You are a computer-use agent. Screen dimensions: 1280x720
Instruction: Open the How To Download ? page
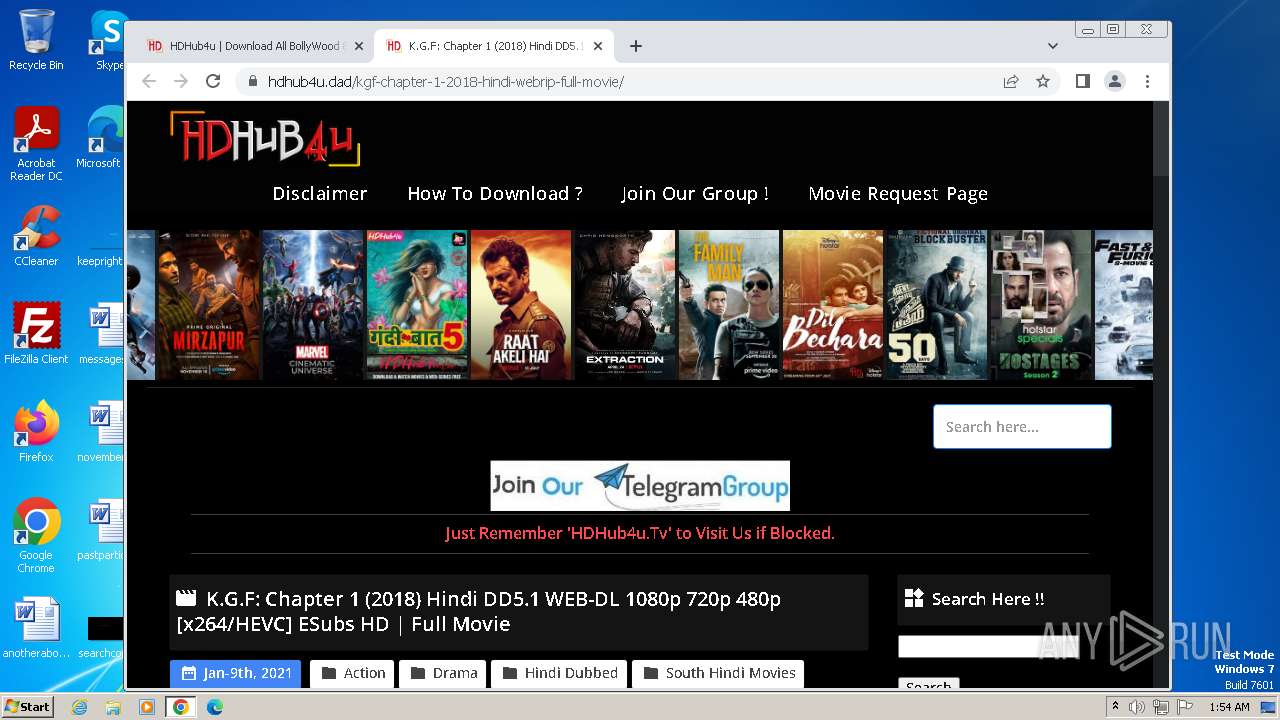point(495,194)
